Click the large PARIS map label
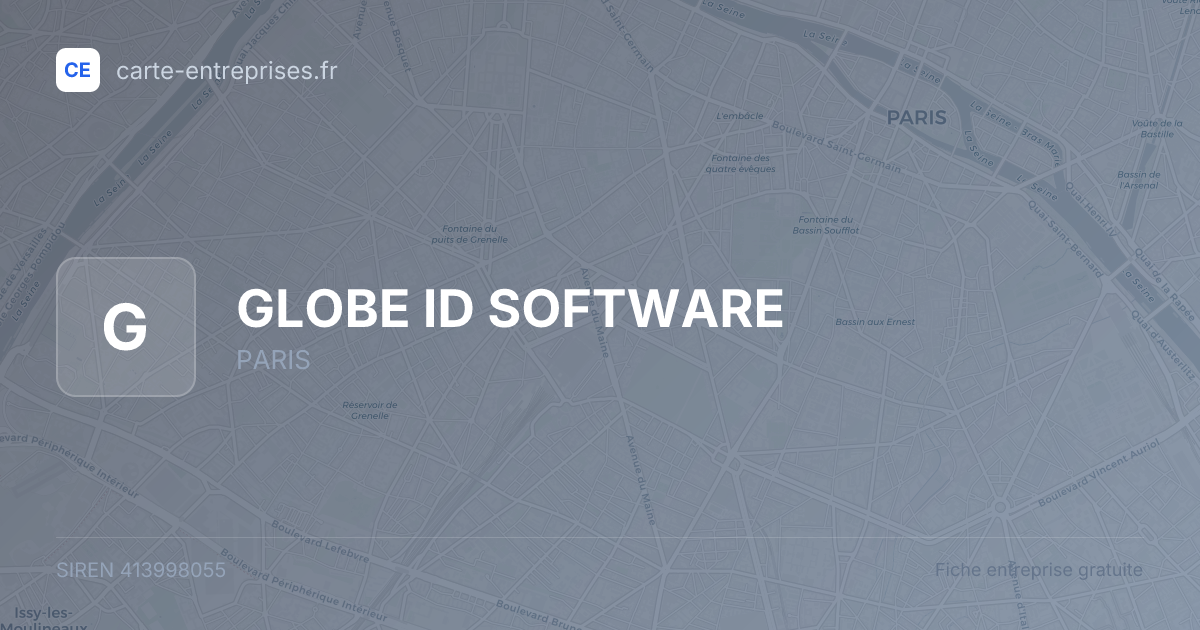Image resolution: width=1200 pixels, height=630 pixels. click(x=916, y=118)
